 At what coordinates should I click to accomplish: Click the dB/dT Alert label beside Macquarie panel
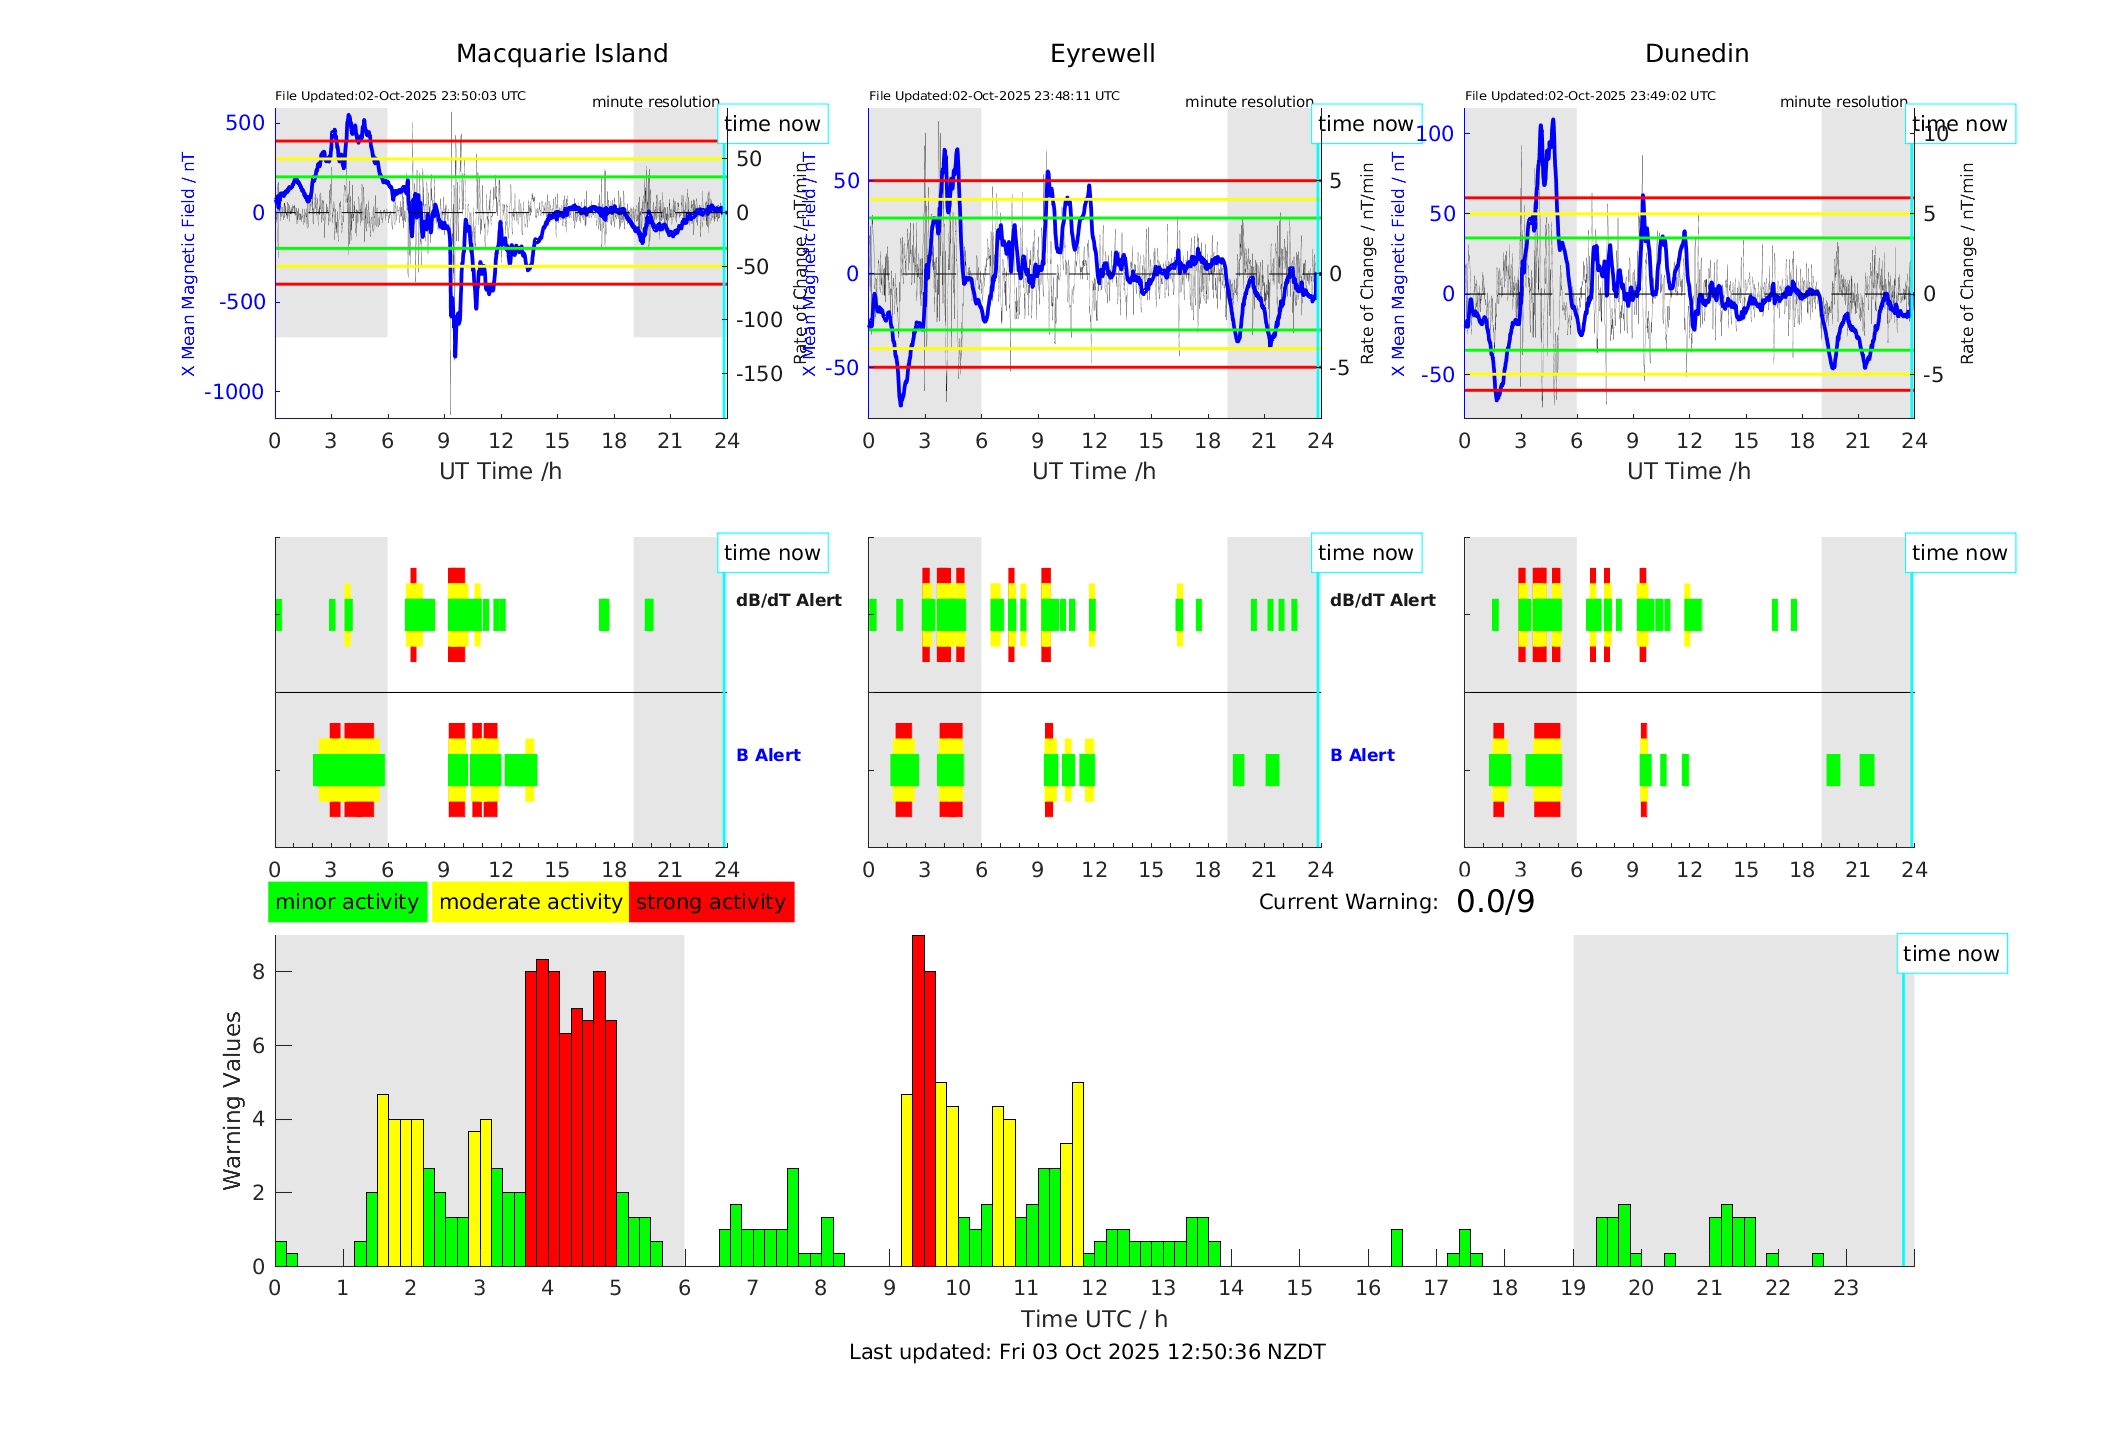pyautogui.click(x=788, y=600)
